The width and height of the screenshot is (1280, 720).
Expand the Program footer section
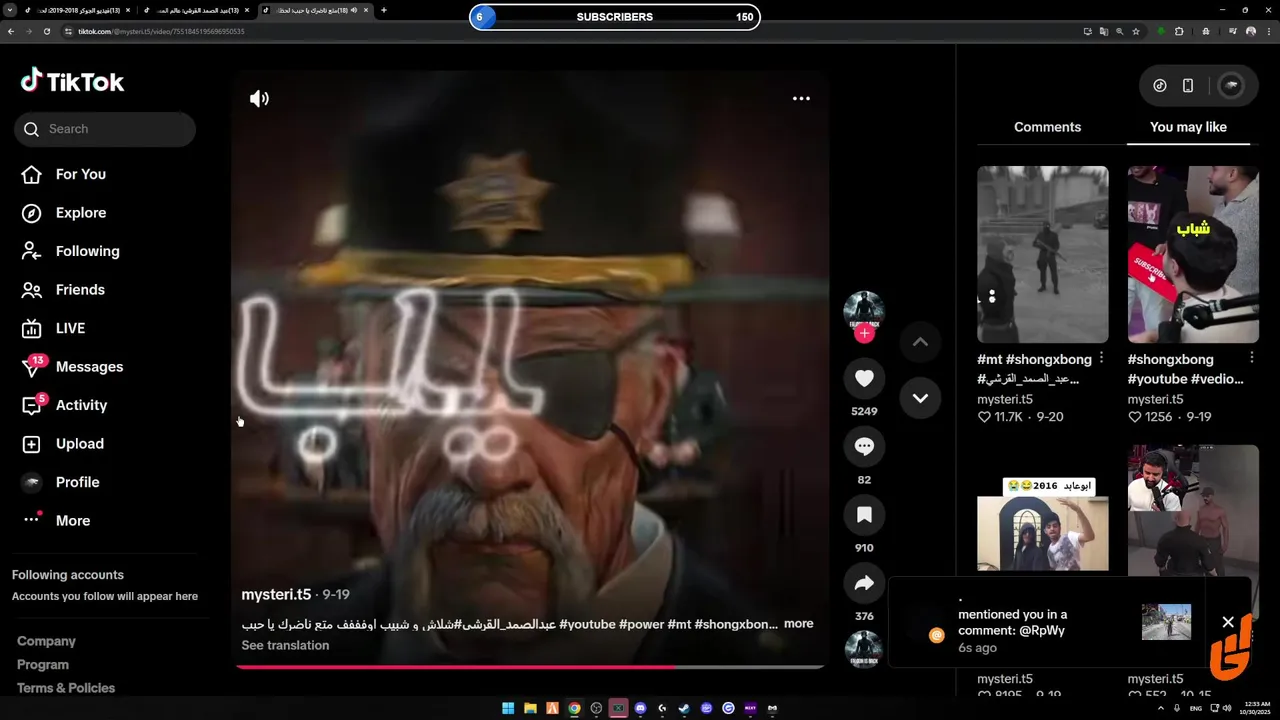pyautogui.click(x=43, y=664)
